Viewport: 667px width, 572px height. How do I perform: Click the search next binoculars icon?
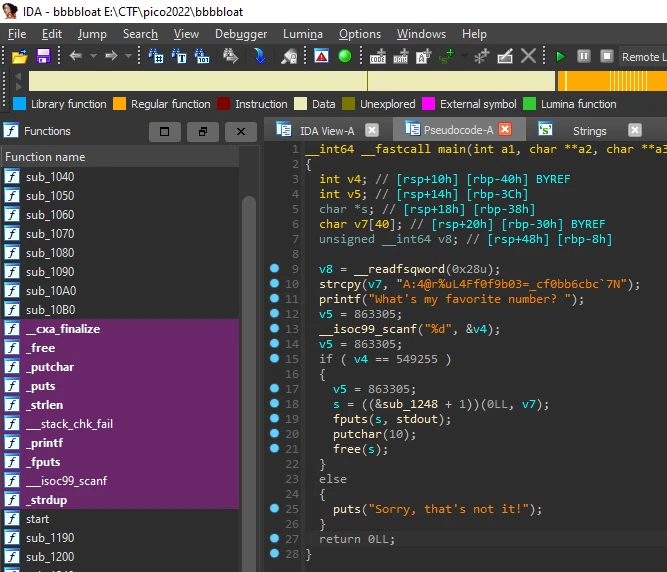(230, 56)
